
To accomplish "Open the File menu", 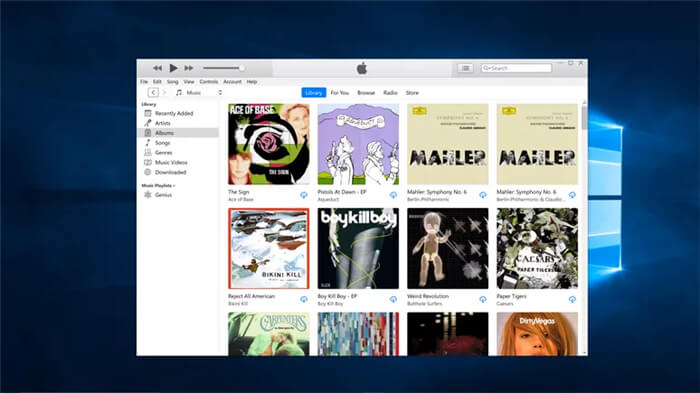I will click(x=144, y=82).
